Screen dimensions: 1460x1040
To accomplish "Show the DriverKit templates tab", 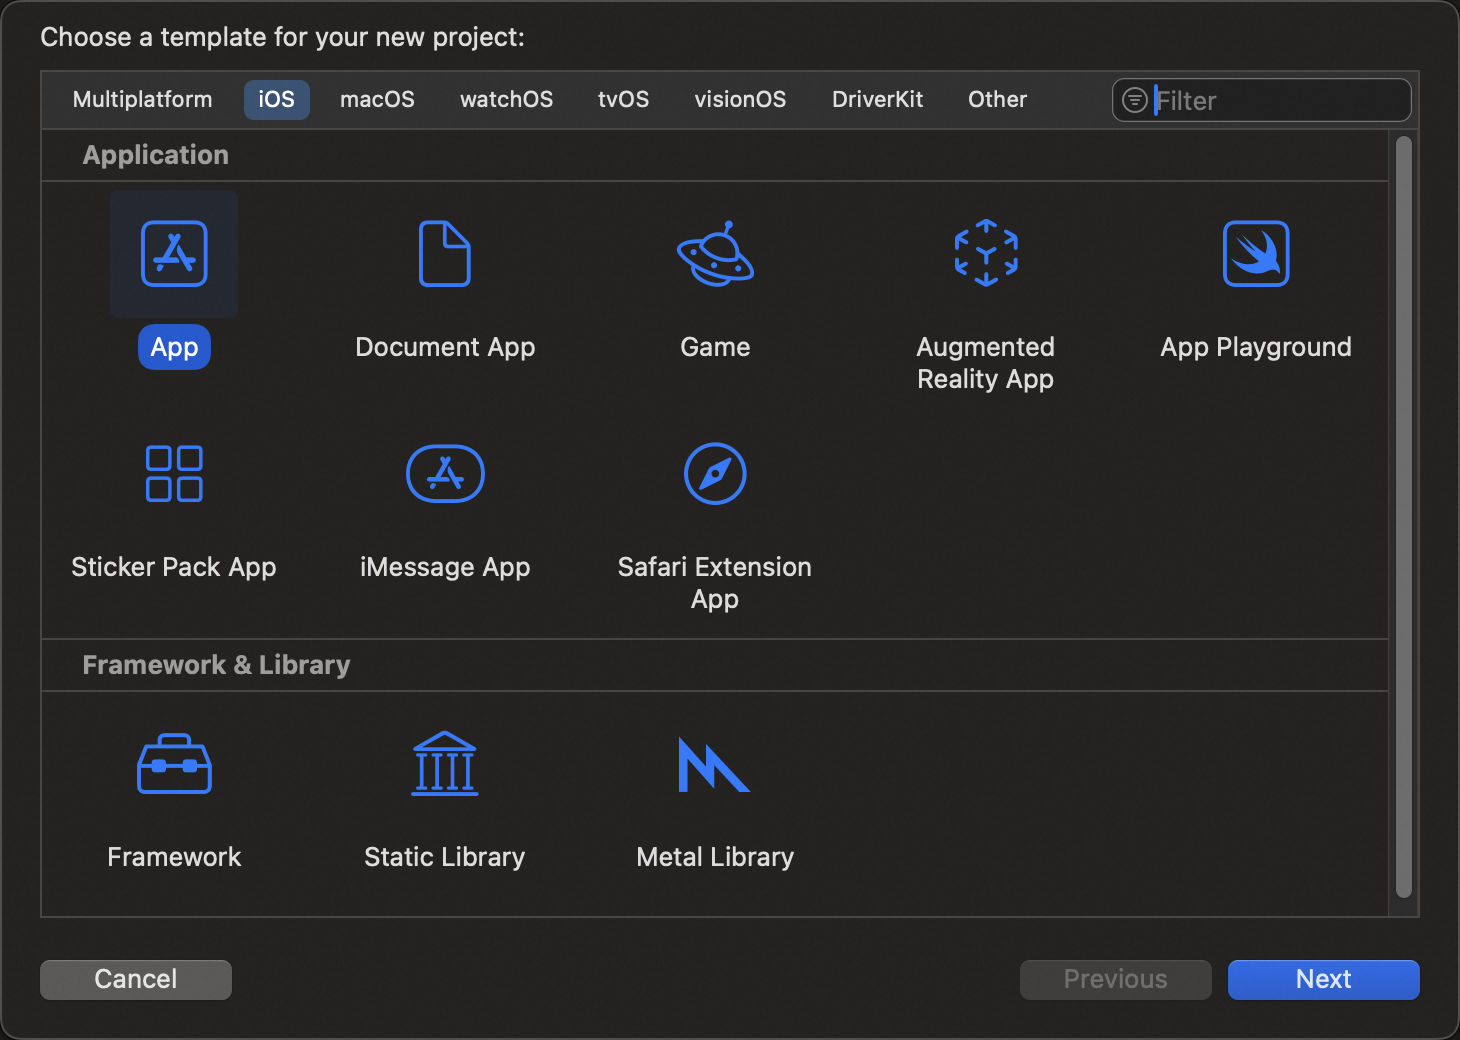I will [x=877, y=100].
